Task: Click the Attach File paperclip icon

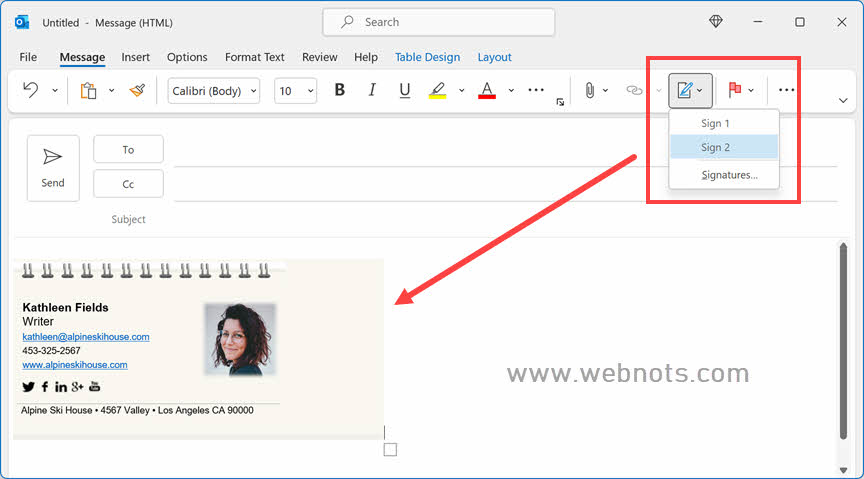Action: point(590,90)
